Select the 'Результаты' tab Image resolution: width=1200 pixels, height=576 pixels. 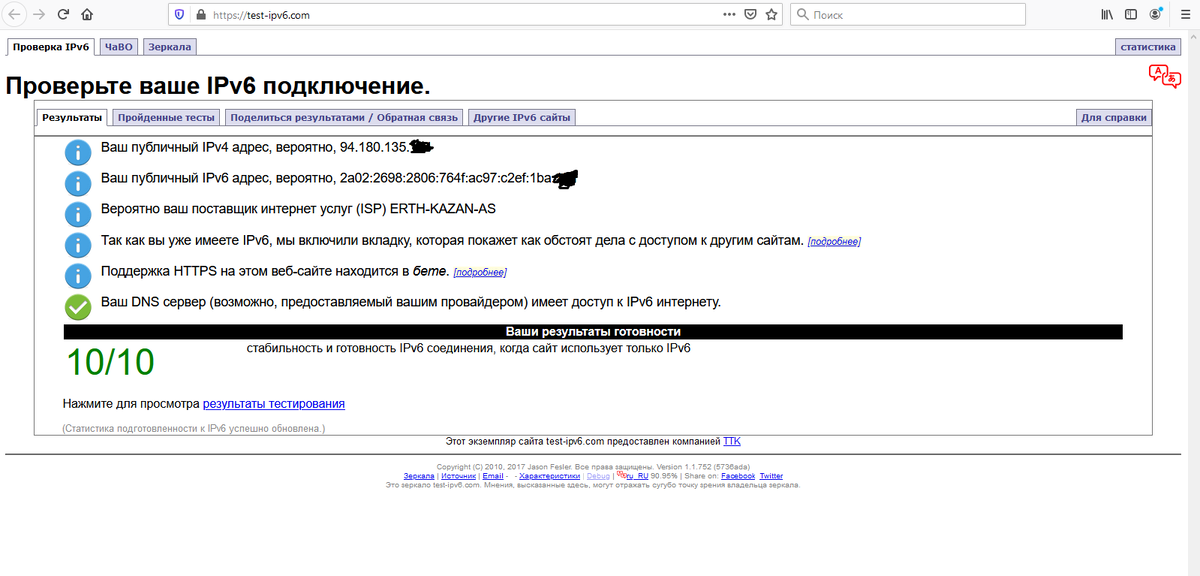(72, 117)
